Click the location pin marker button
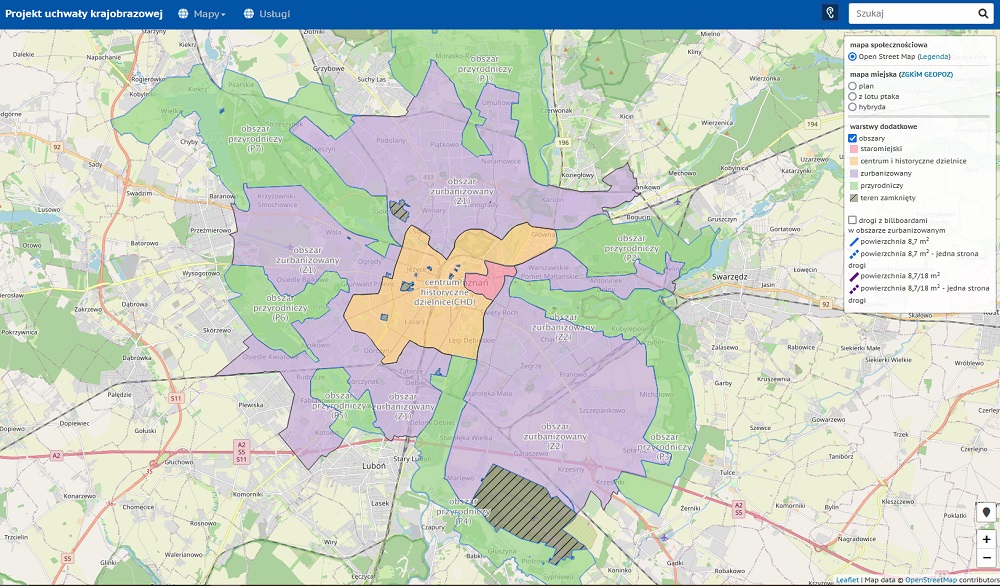This screenshot has width=1000, height=586. tap(986, 513)
